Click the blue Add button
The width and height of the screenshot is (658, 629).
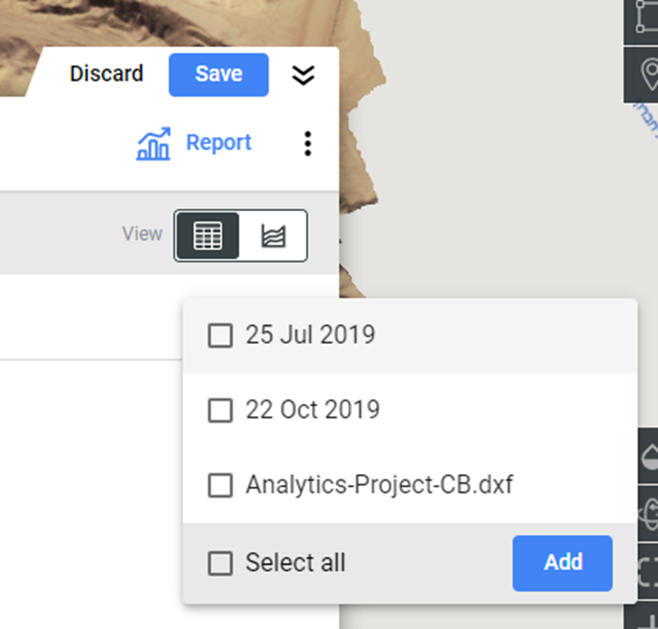click(x=562, y=563)
